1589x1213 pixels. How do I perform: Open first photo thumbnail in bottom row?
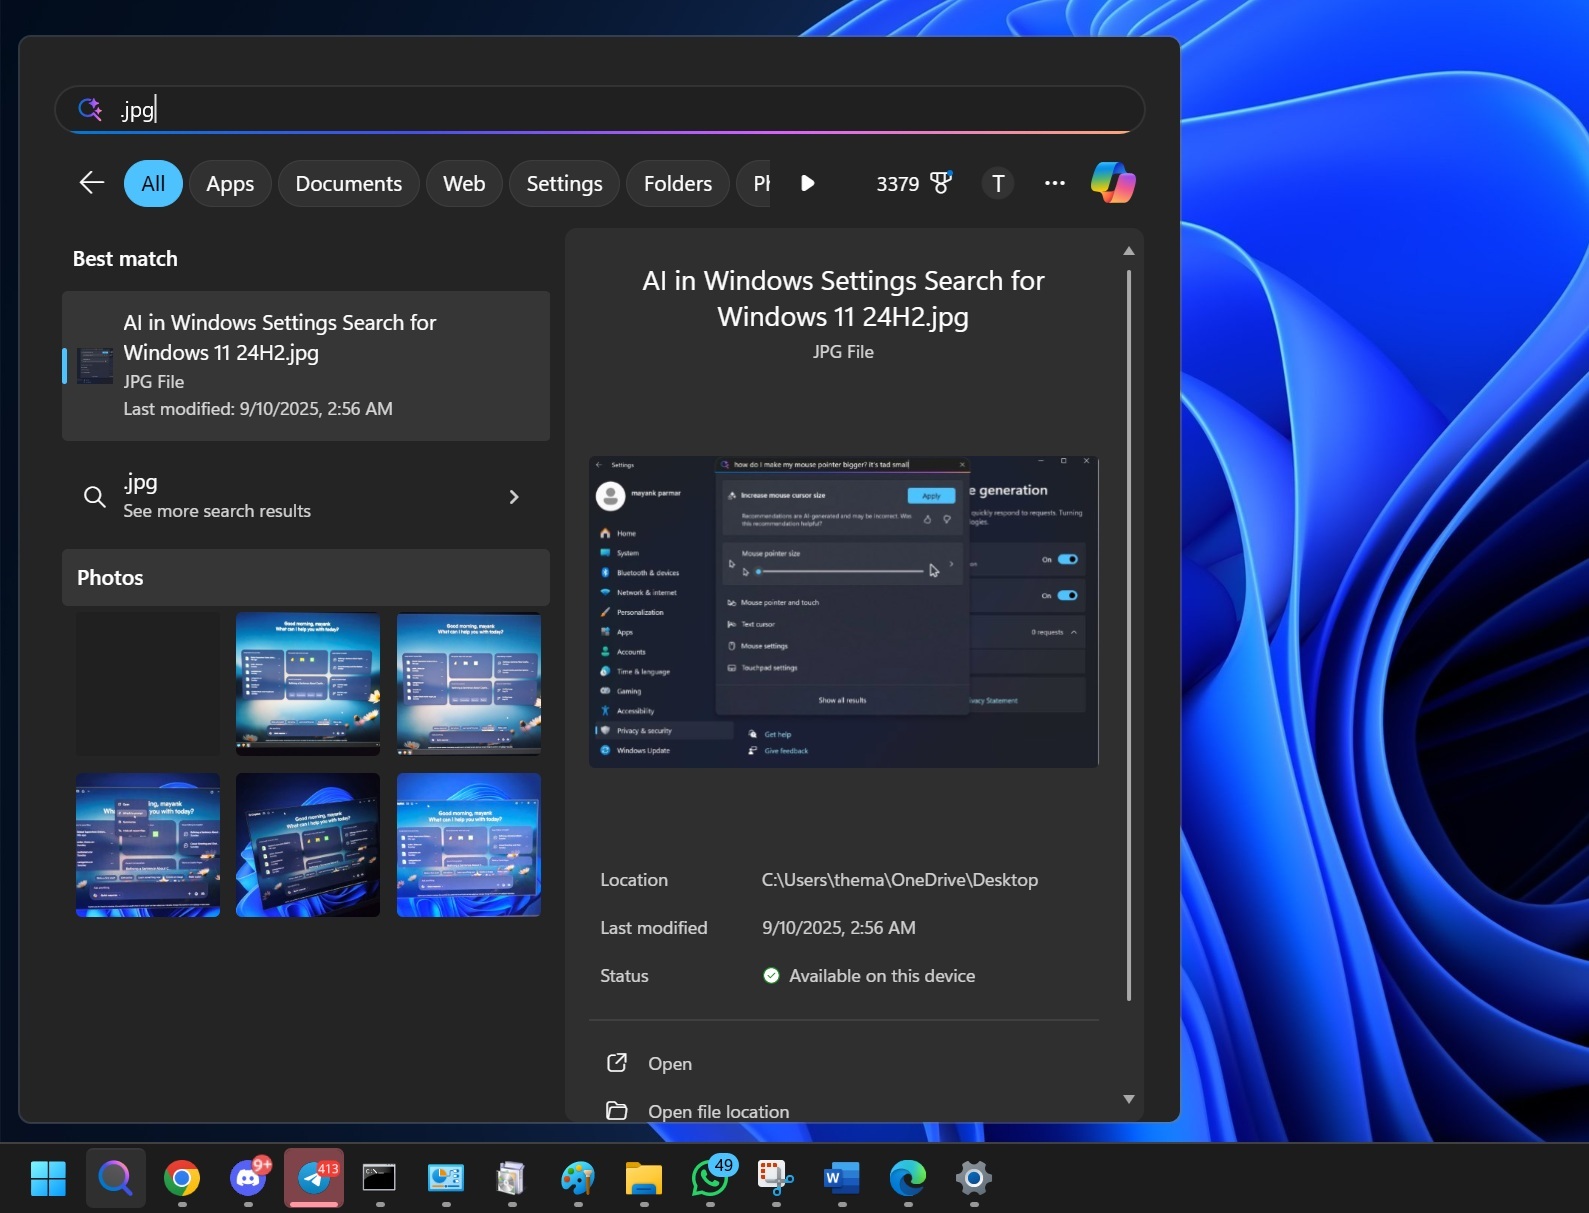[148, 845]
